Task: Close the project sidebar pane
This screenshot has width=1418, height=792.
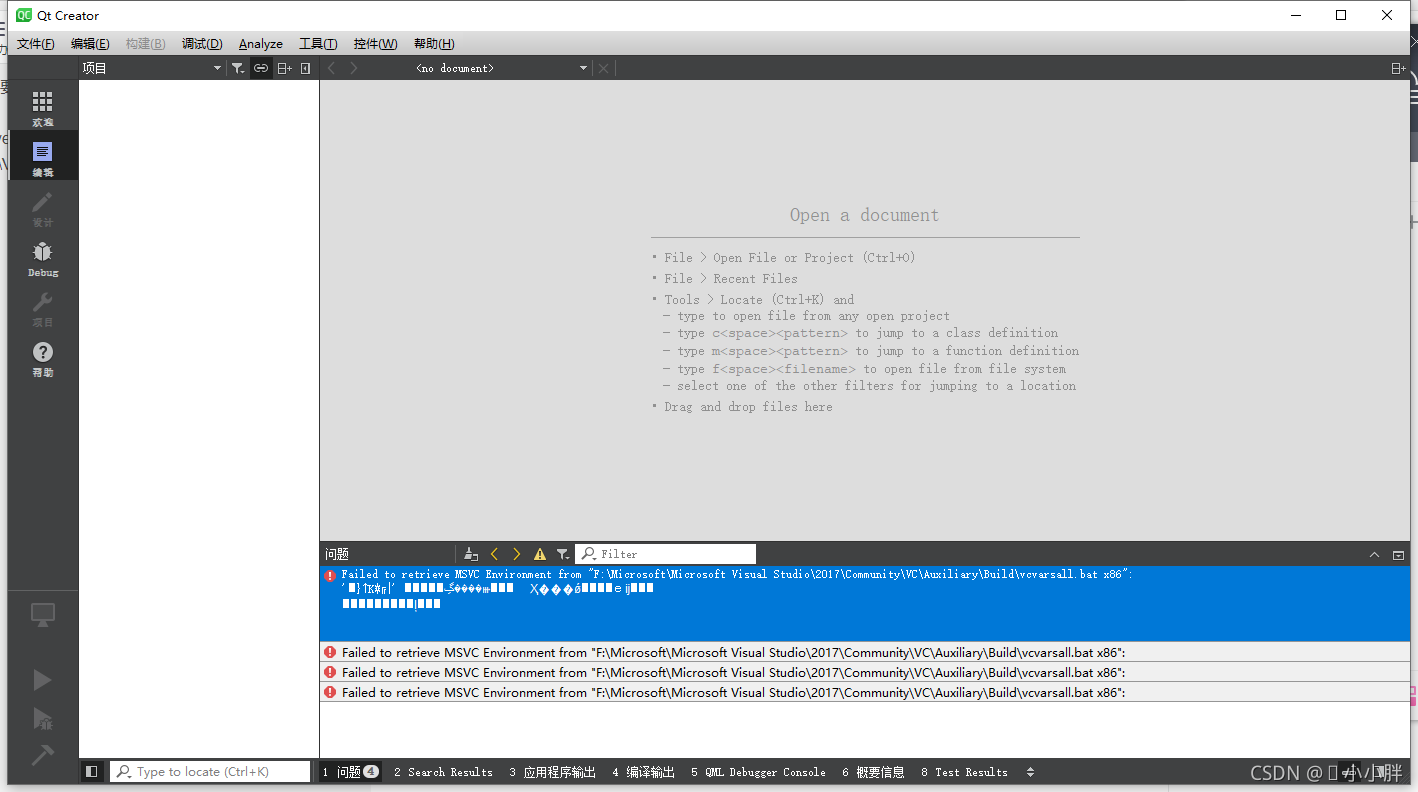Action: point(306,68)
